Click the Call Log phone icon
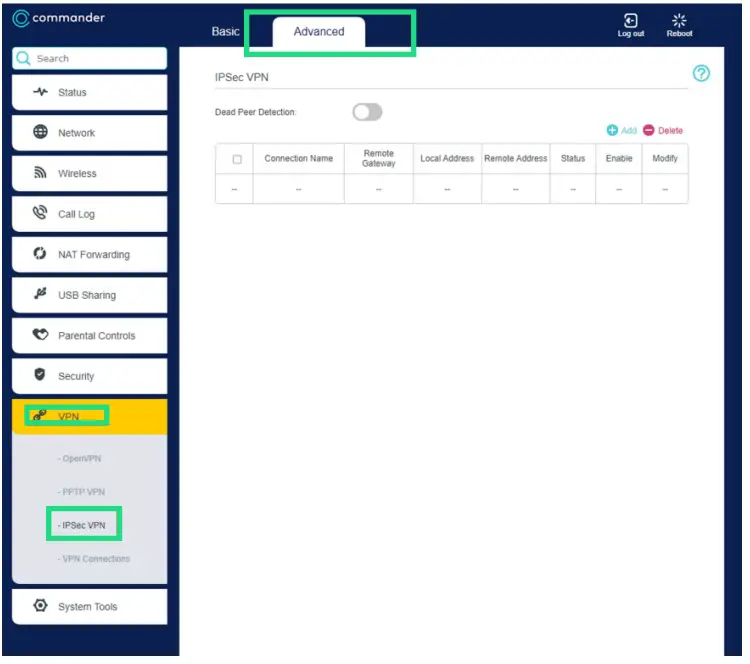750x664 pixels. [40, 212]
